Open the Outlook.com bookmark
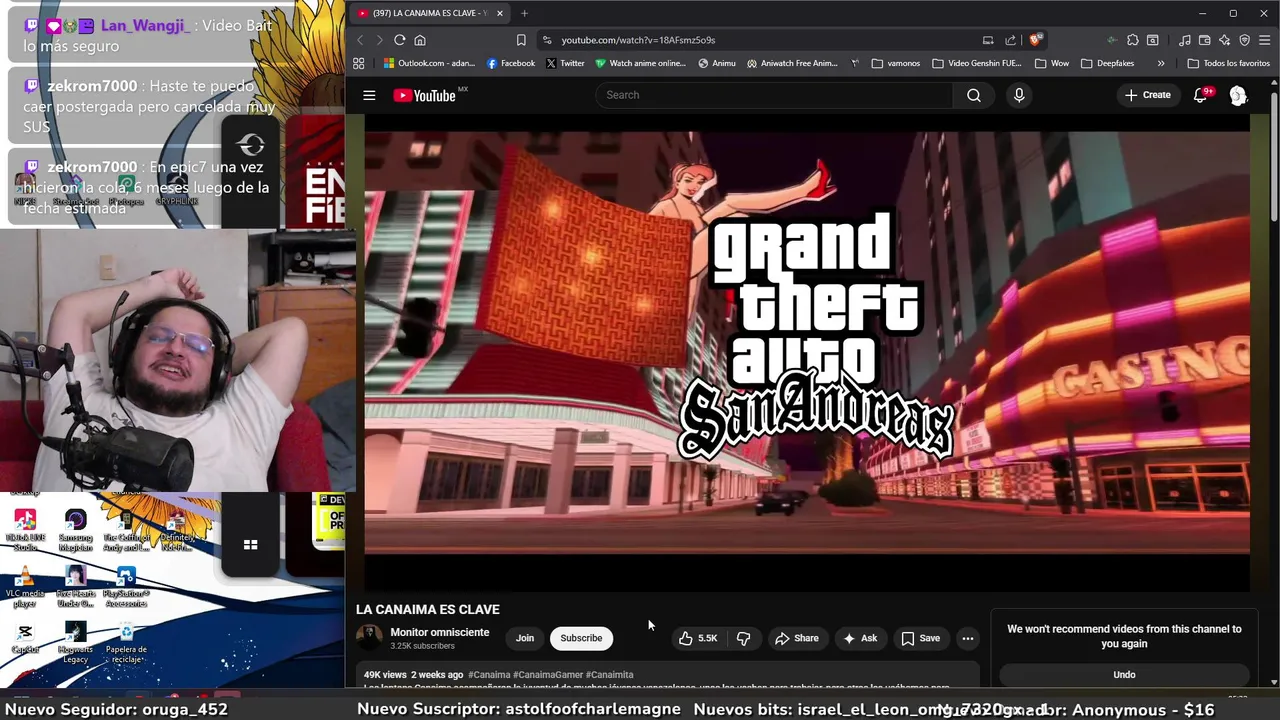 point(430,63)
